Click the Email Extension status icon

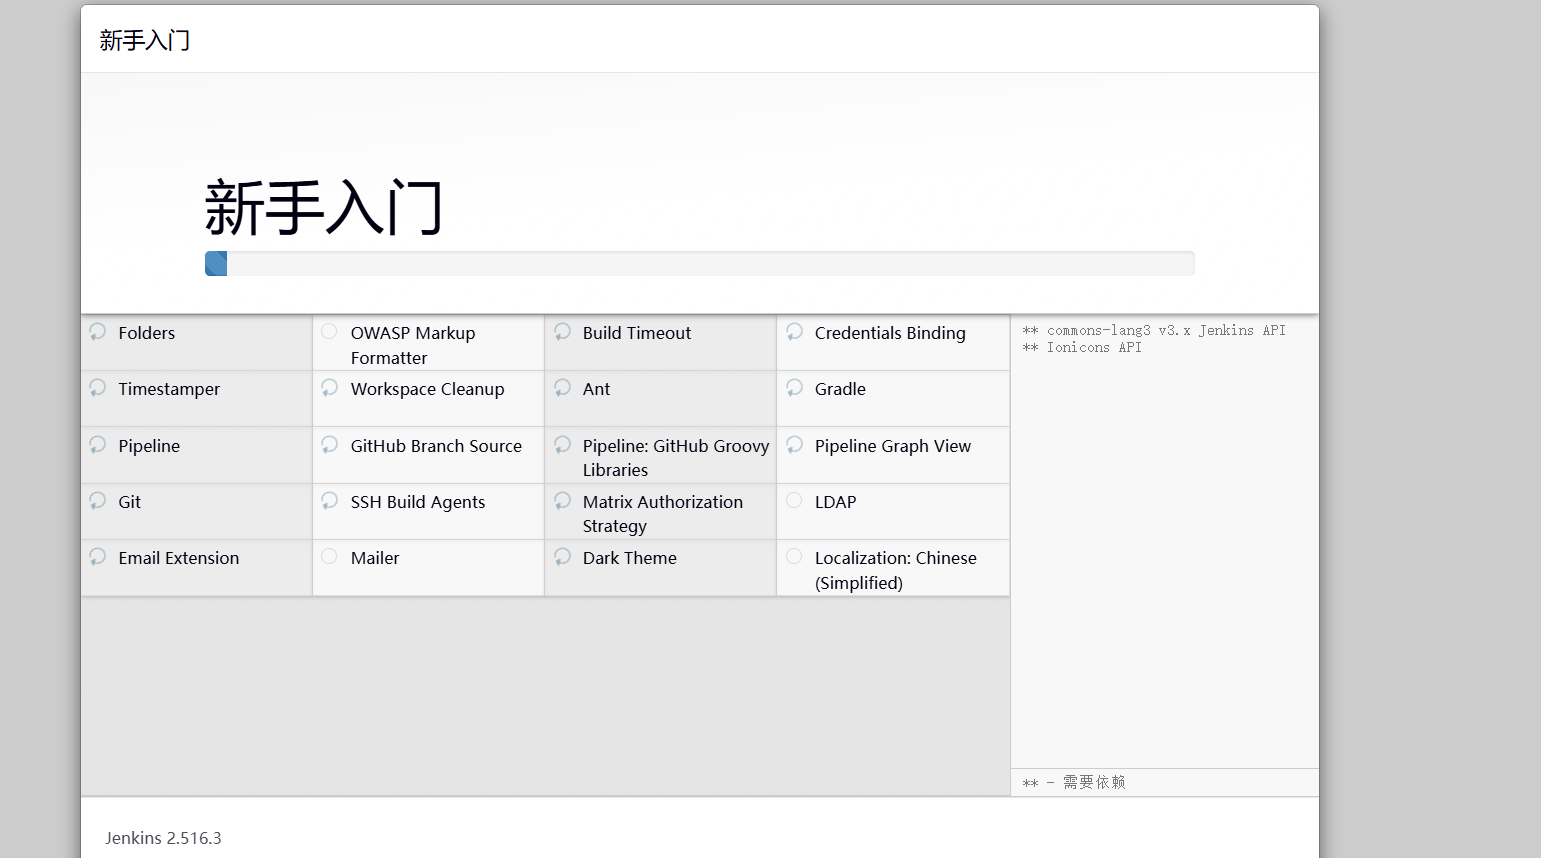pyautogui.click(x=98, y=556)
